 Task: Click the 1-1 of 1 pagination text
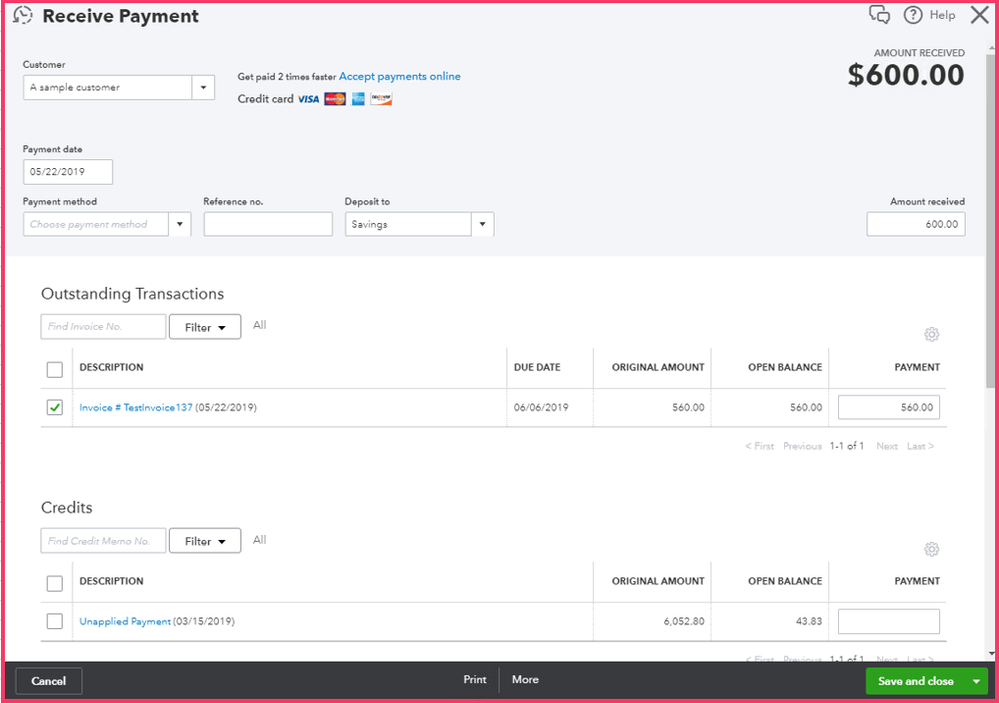click(847, 446)
